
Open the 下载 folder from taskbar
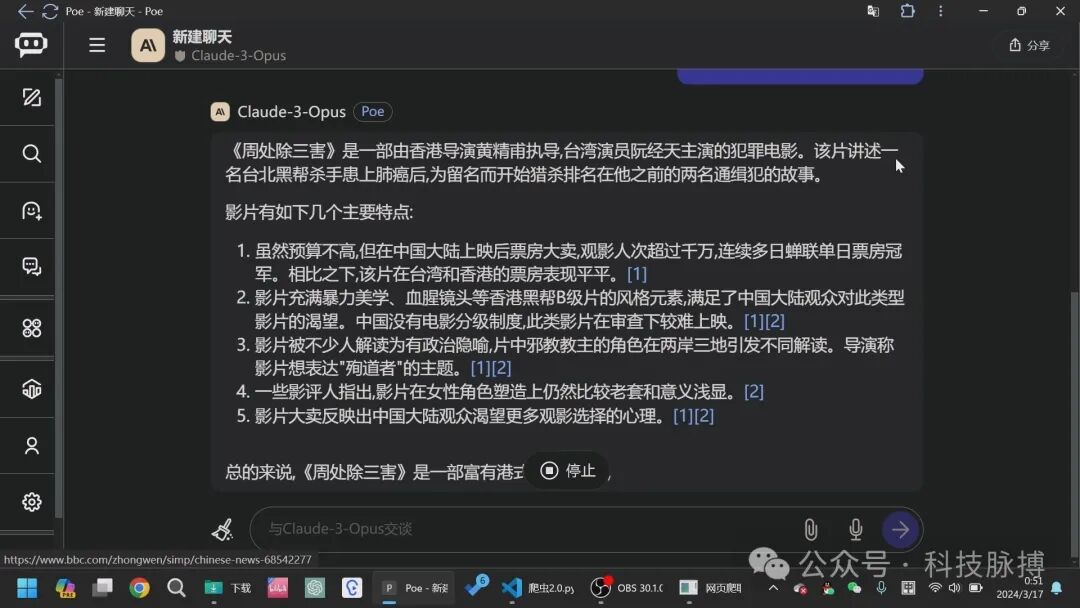(x=227, y=588)
